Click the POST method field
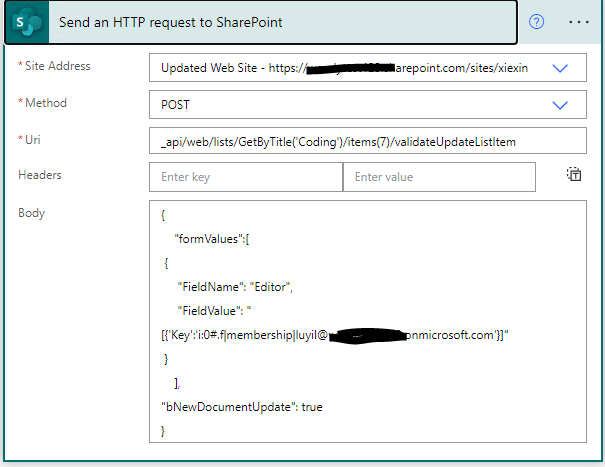 coord(368,105)
